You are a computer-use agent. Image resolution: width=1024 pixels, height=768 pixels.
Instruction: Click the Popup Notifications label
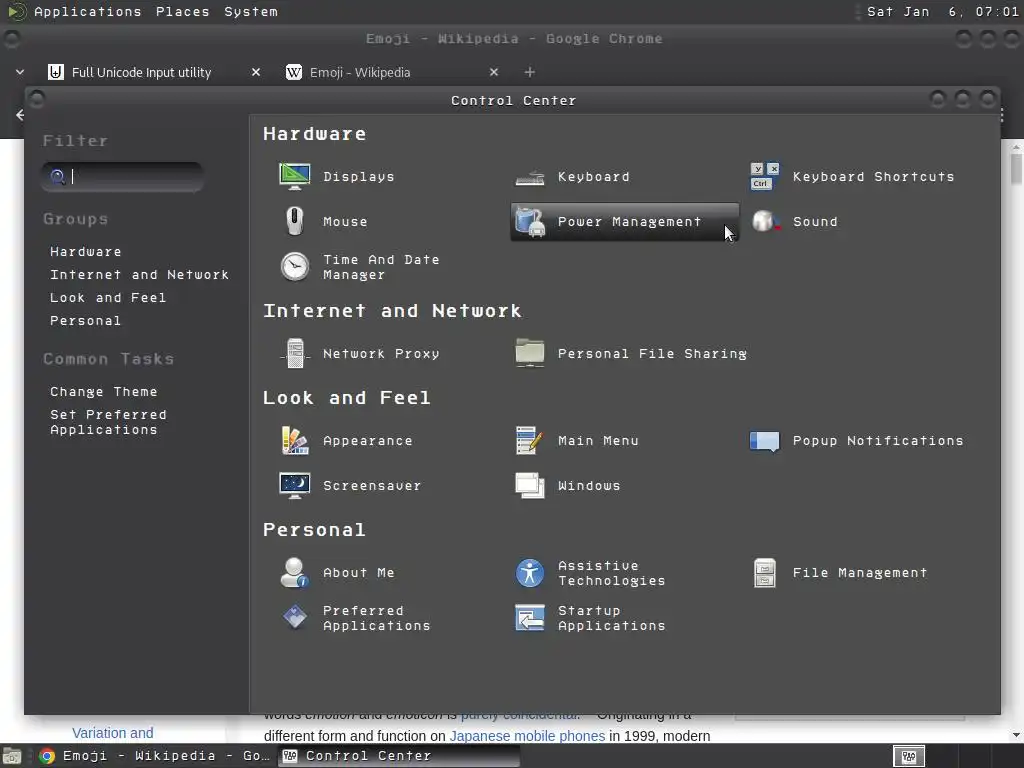pyautogui.click(x=878, y=441)
